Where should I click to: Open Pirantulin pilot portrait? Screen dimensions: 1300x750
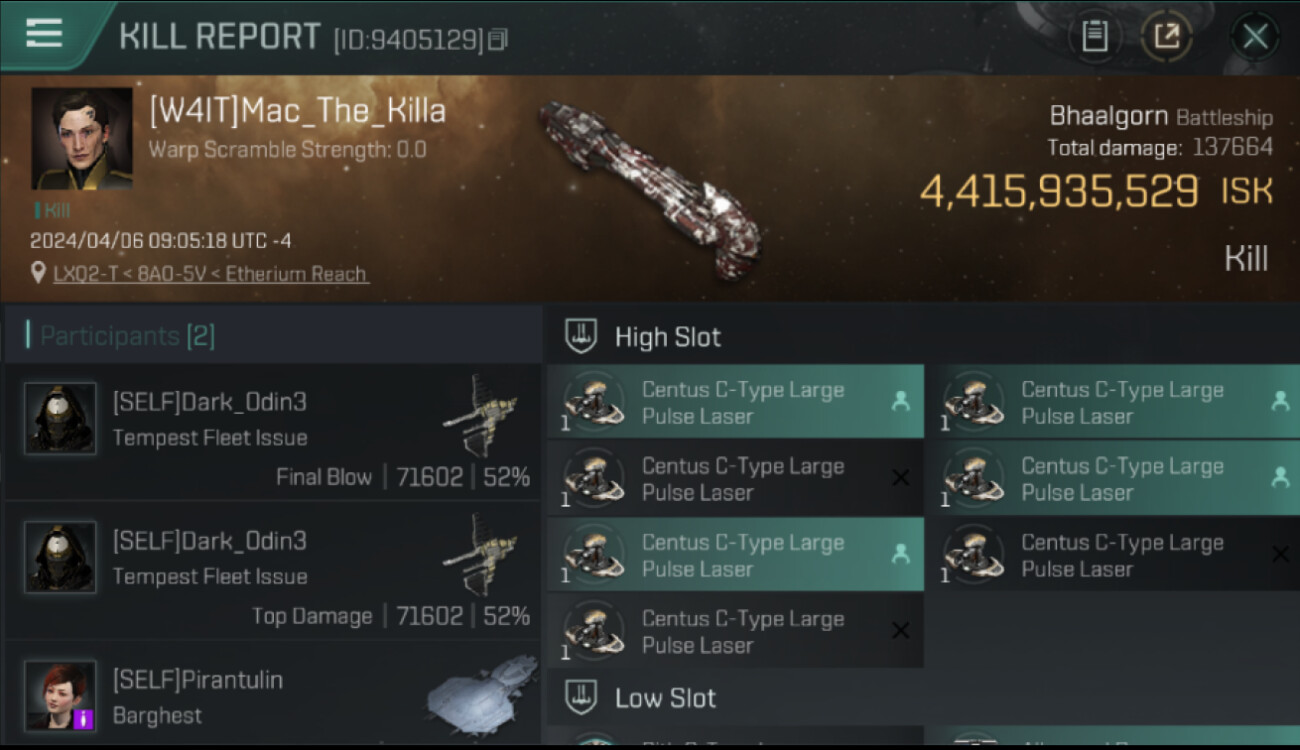(x=60, y=695)
